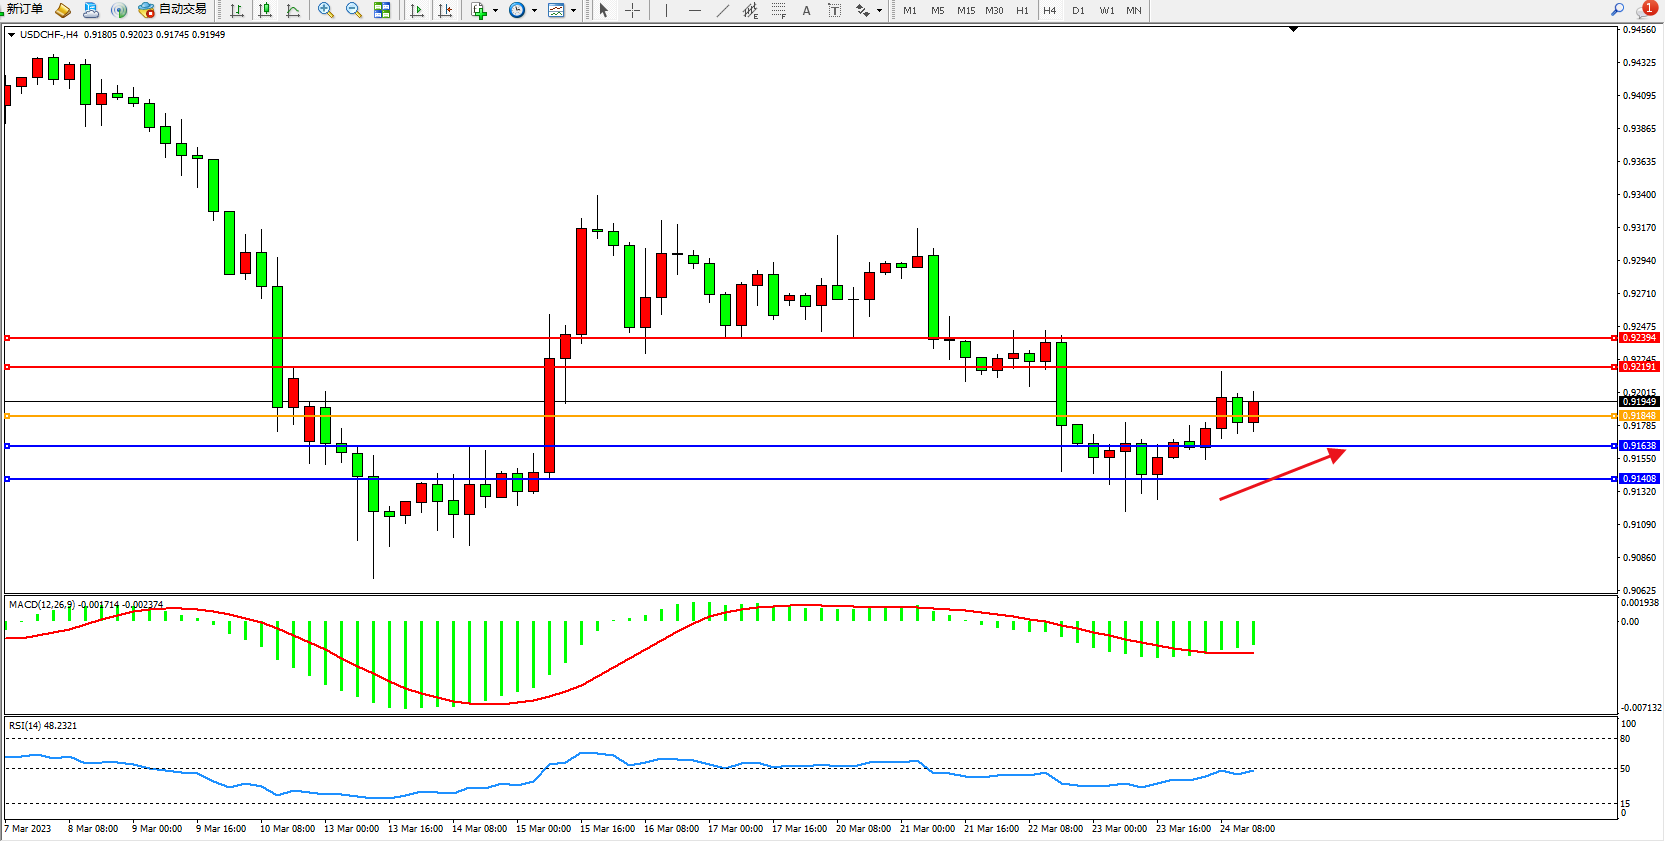Expand the arrows objects dropdown

click(879, 10)
